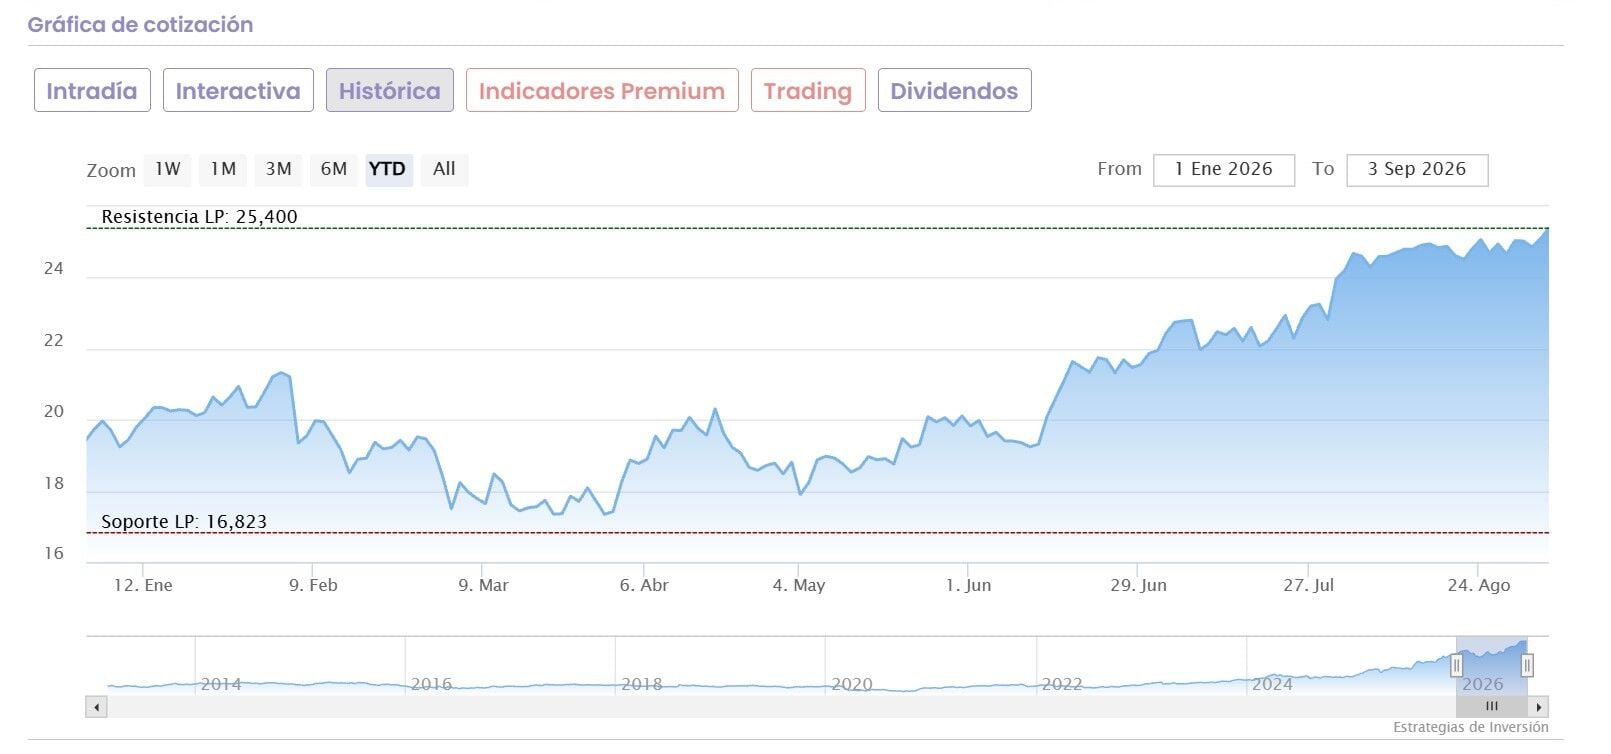1611x754 pixels.
Task: Open the Intradía chart tab
Action: pos(92,91)
